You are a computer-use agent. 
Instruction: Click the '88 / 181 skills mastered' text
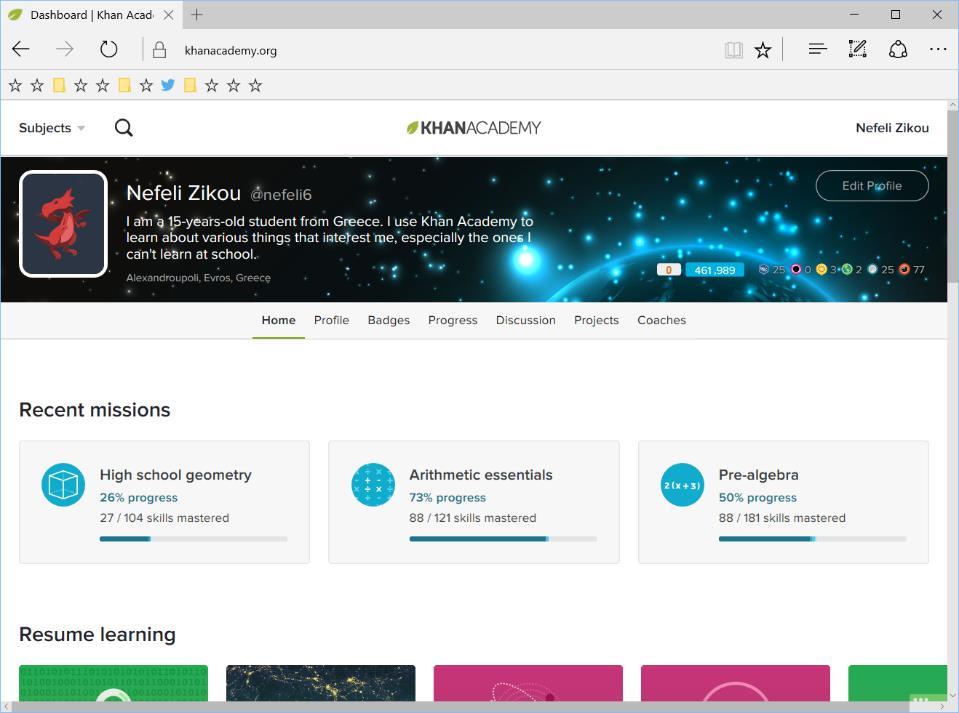tap(782, 518)
